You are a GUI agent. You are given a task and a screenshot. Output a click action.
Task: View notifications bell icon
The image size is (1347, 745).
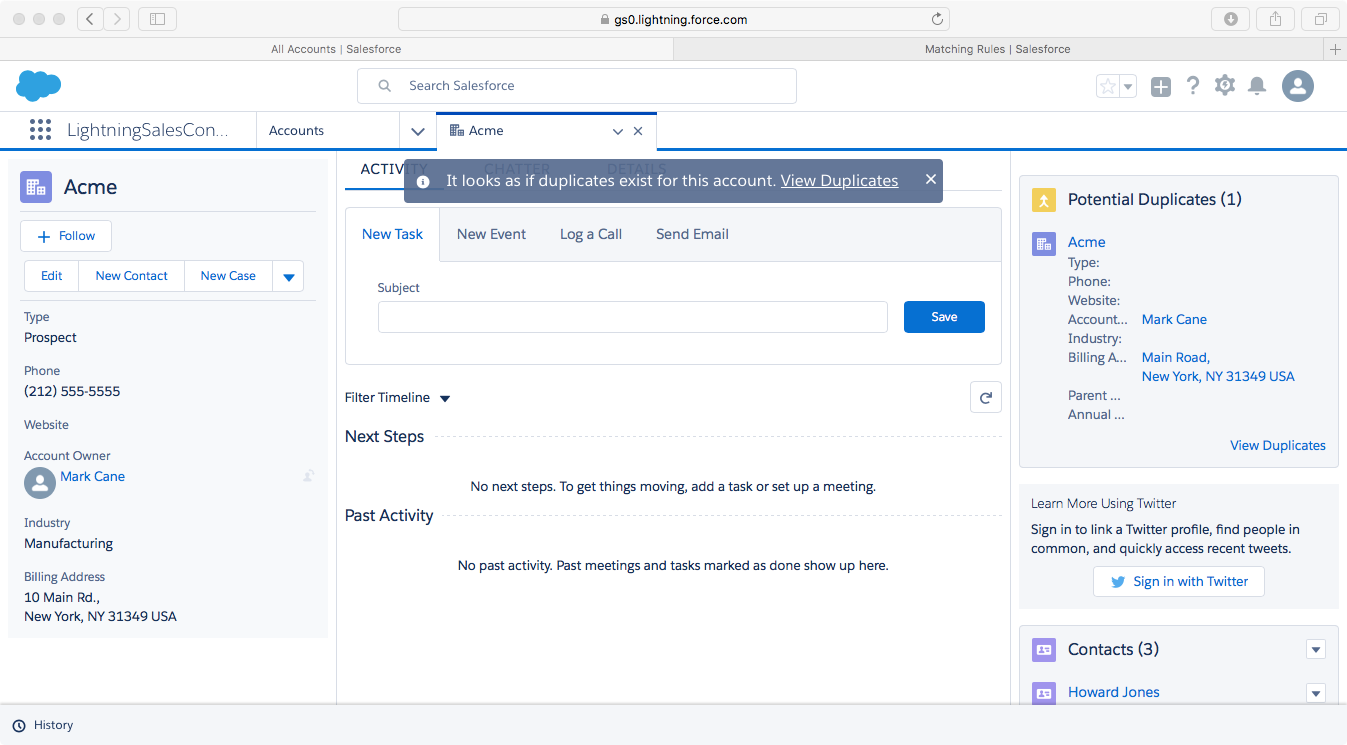[1257, 86]
